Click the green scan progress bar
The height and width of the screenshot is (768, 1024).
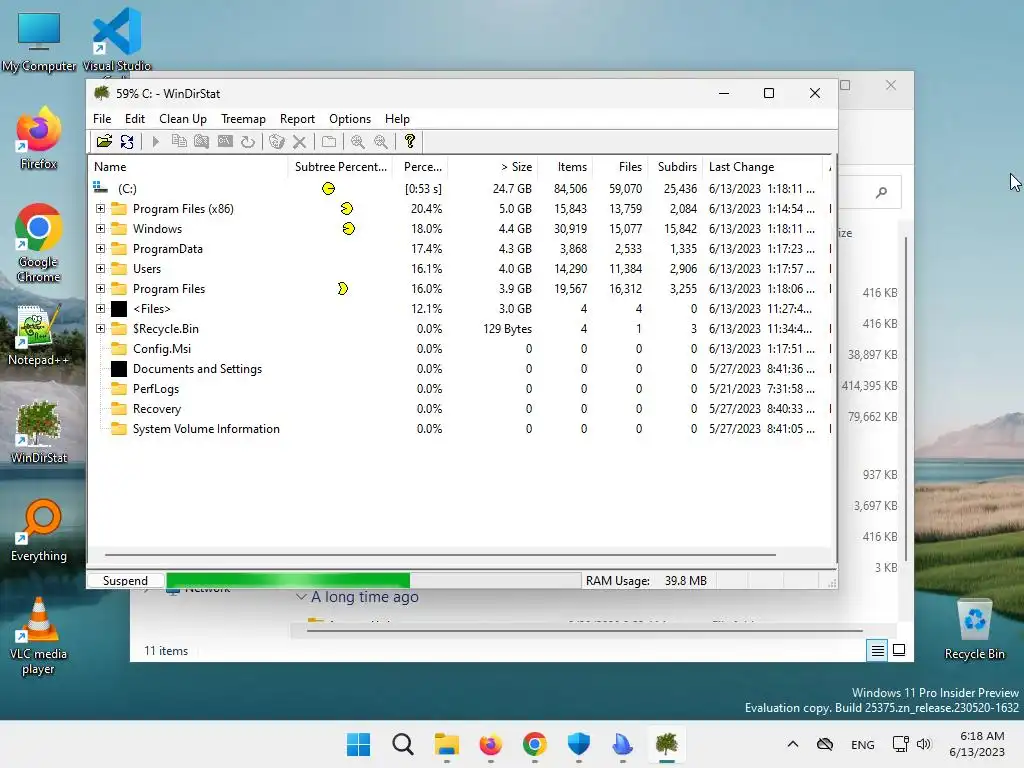click(288, 581)
